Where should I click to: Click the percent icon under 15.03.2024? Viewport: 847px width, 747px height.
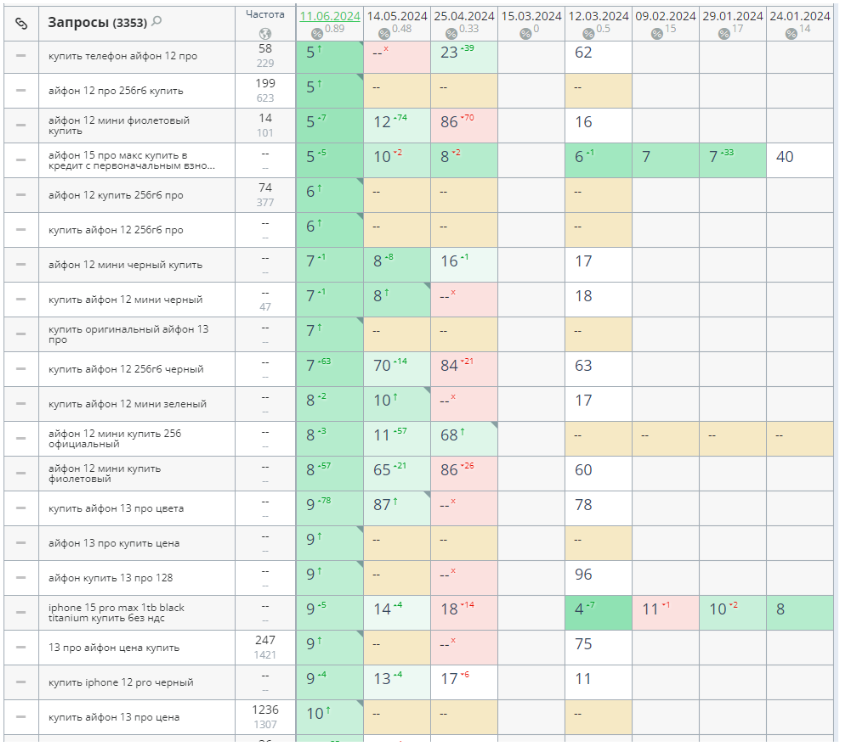pyautogui.click(x=526, y=33)
